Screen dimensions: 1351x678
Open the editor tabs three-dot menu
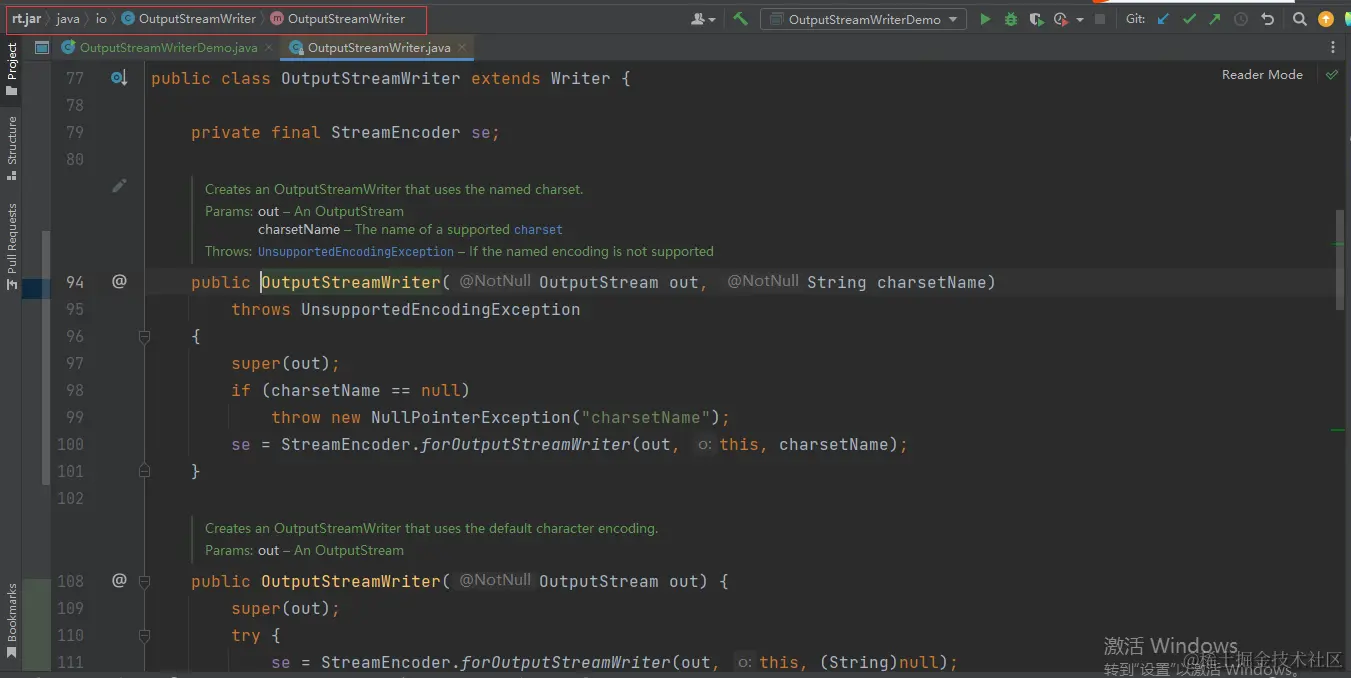(x=1333, y=47)
